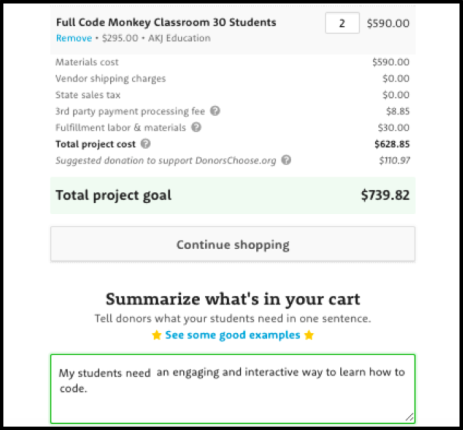Click the $739.82 total project goal amount

(385, 195)
